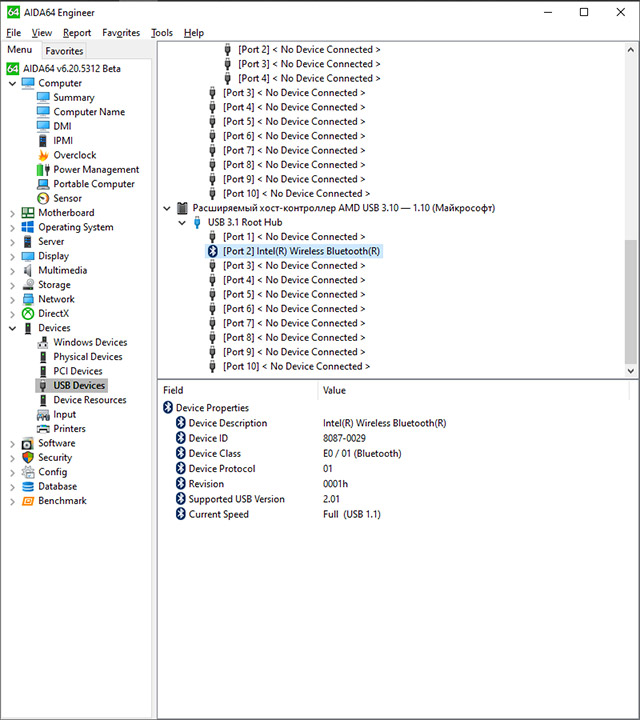The image size is (640, 720).
Task: Click the Computer Name monitor icon
Action: (43, 112)
